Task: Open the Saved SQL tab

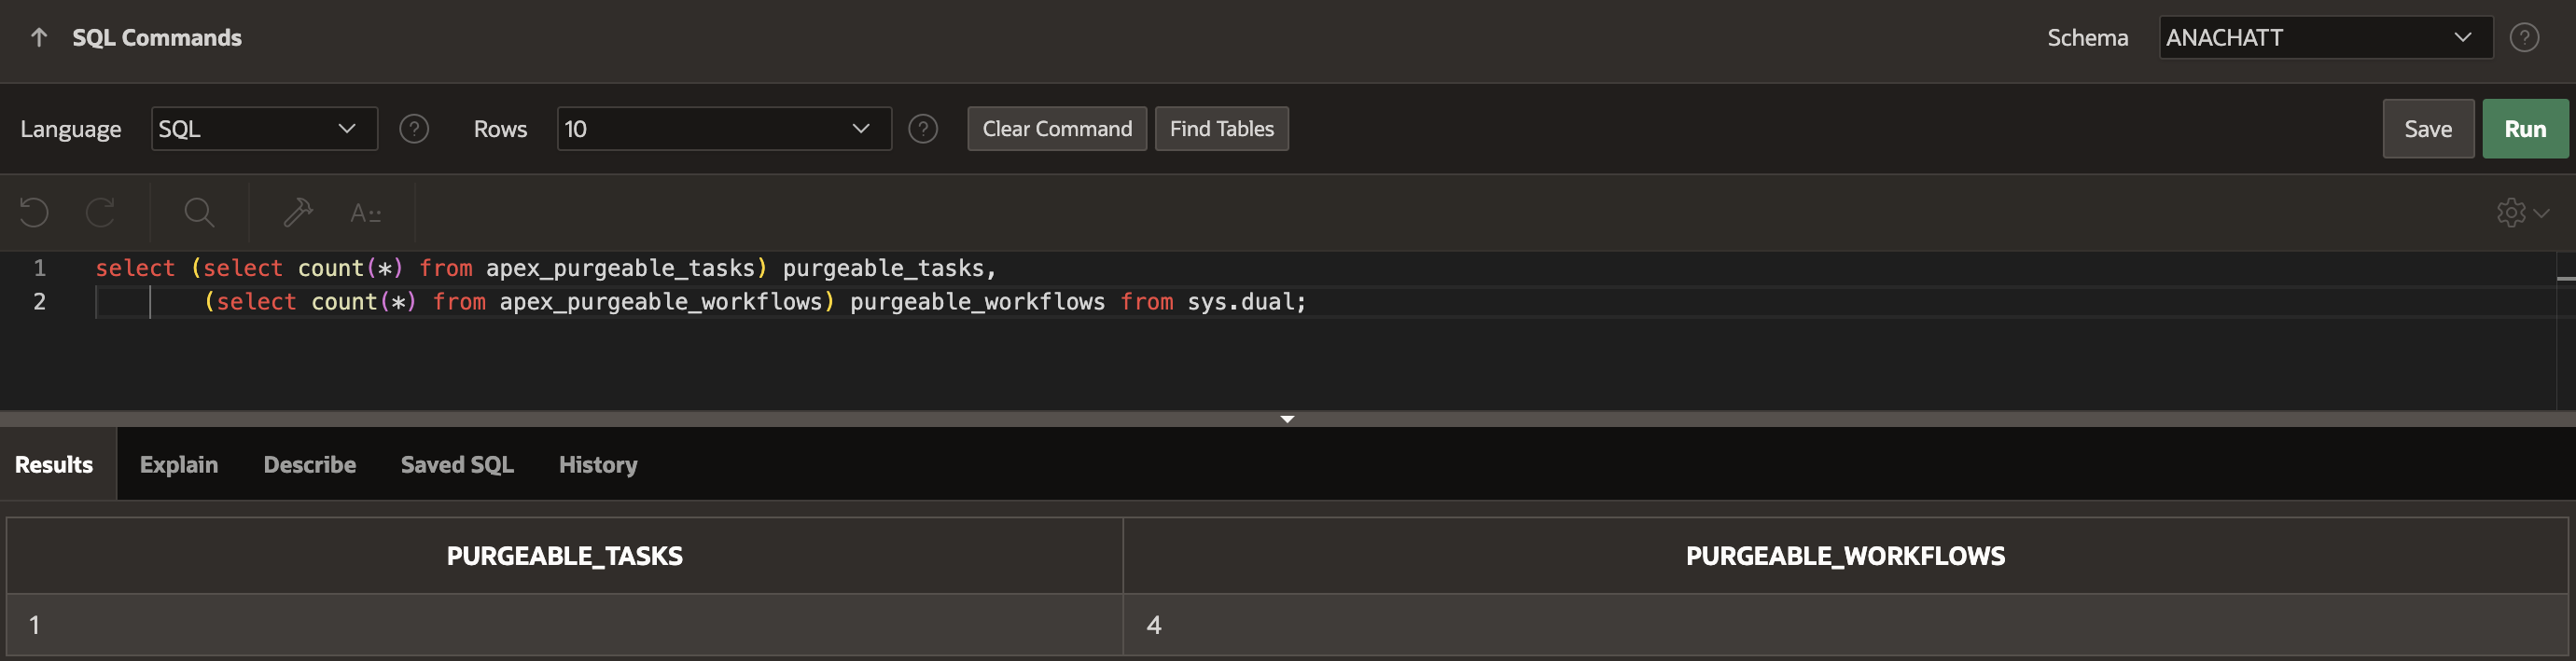Action: coord(457,465)
